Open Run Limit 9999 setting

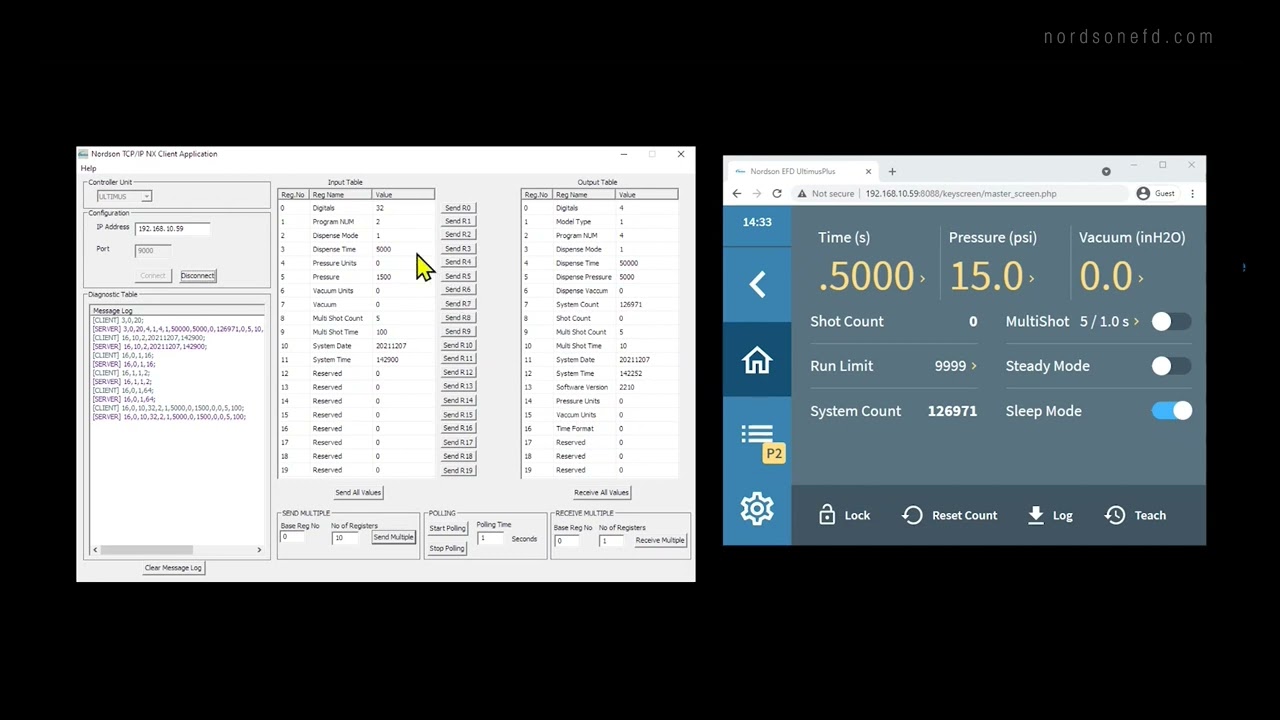pyautogui.click(x=955, y=366)
